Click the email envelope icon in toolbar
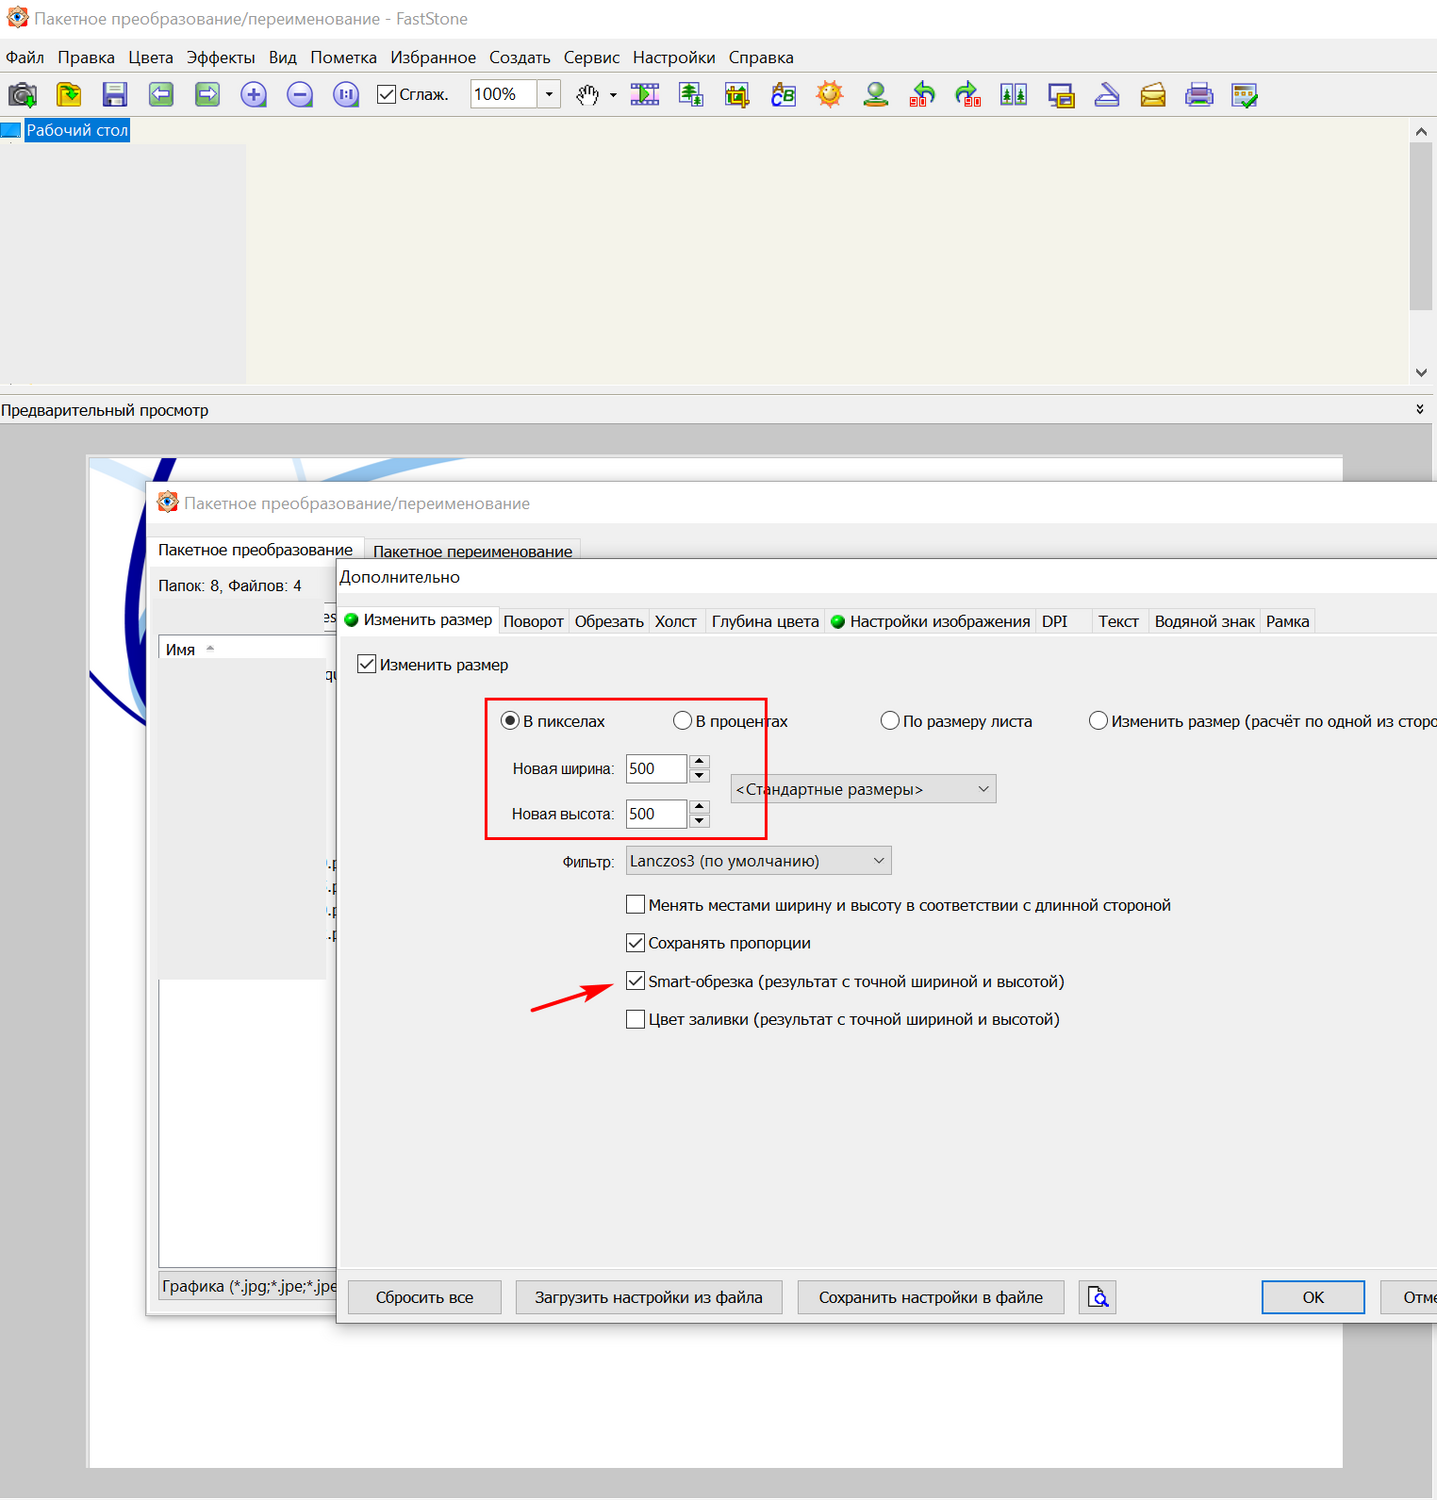The image size is (1437, 1500). point(1152,95)
